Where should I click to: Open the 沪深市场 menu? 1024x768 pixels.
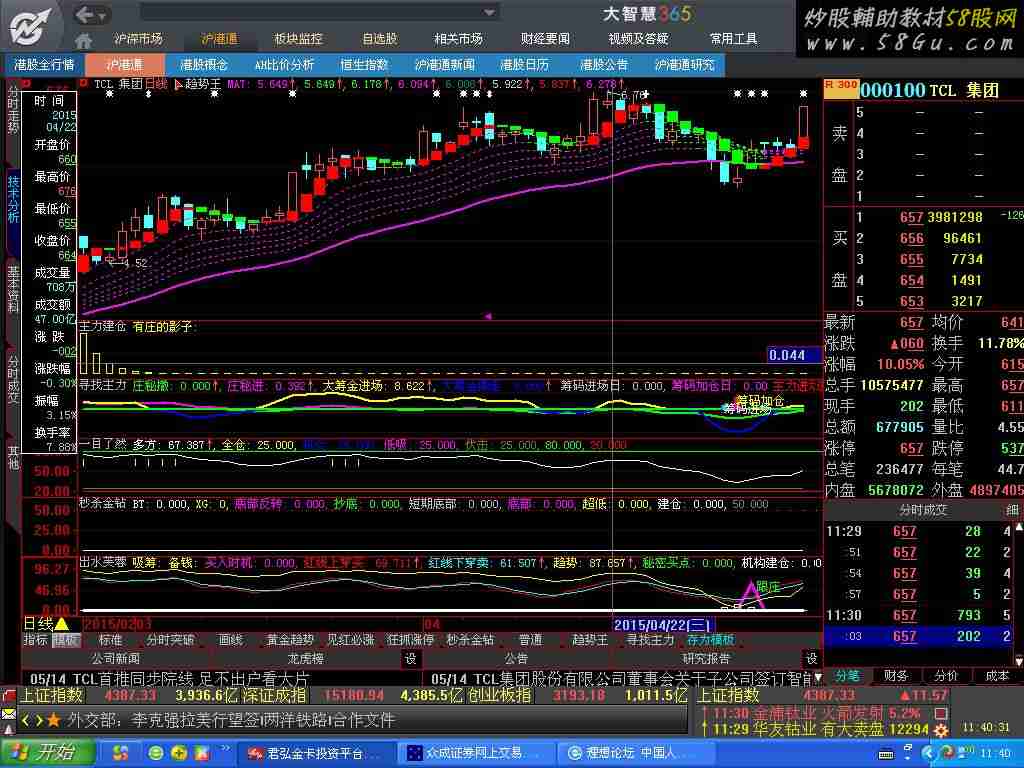coord(138,39)
